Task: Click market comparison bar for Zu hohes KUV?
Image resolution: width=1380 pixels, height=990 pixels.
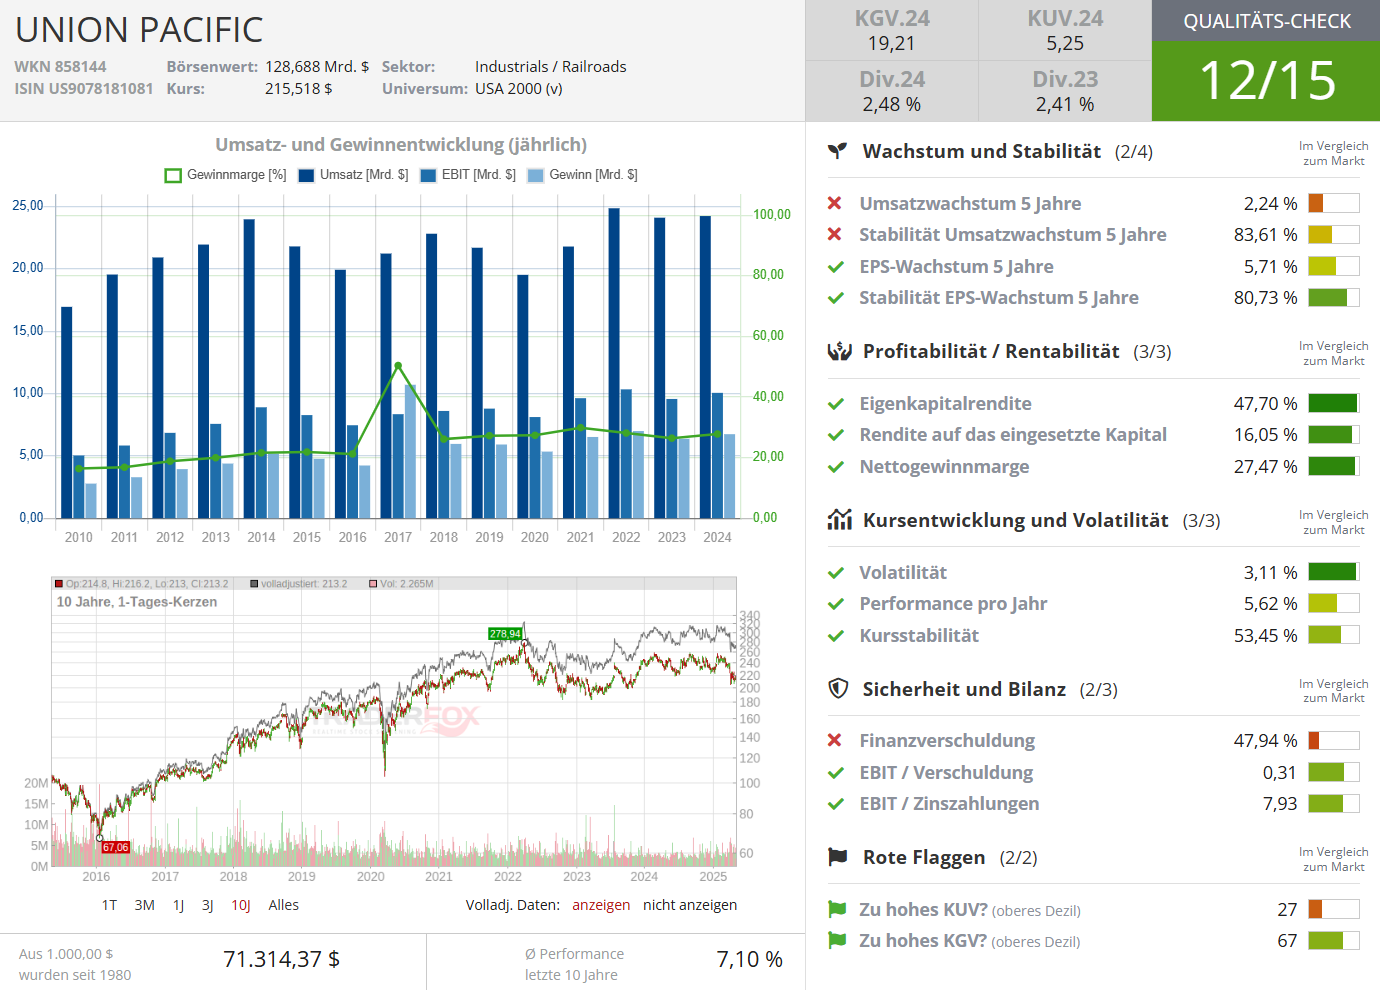Action: coord(1334,909)
